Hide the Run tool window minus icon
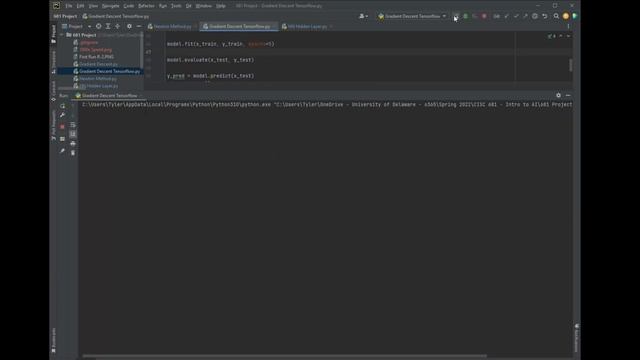Viewport: 640px width, 360px height. (568, 96)
